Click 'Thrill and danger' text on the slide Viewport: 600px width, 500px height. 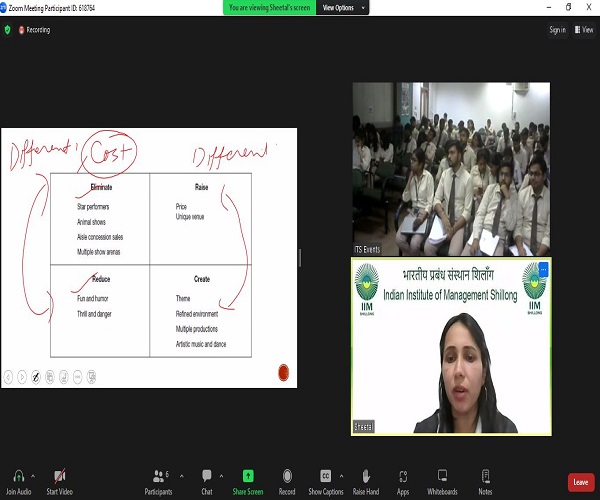[x=94, y=314]
